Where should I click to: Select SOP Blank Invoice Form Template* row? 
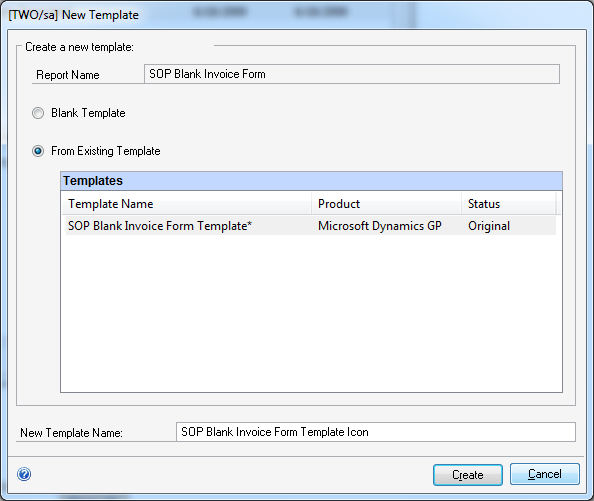click(311, 226)
